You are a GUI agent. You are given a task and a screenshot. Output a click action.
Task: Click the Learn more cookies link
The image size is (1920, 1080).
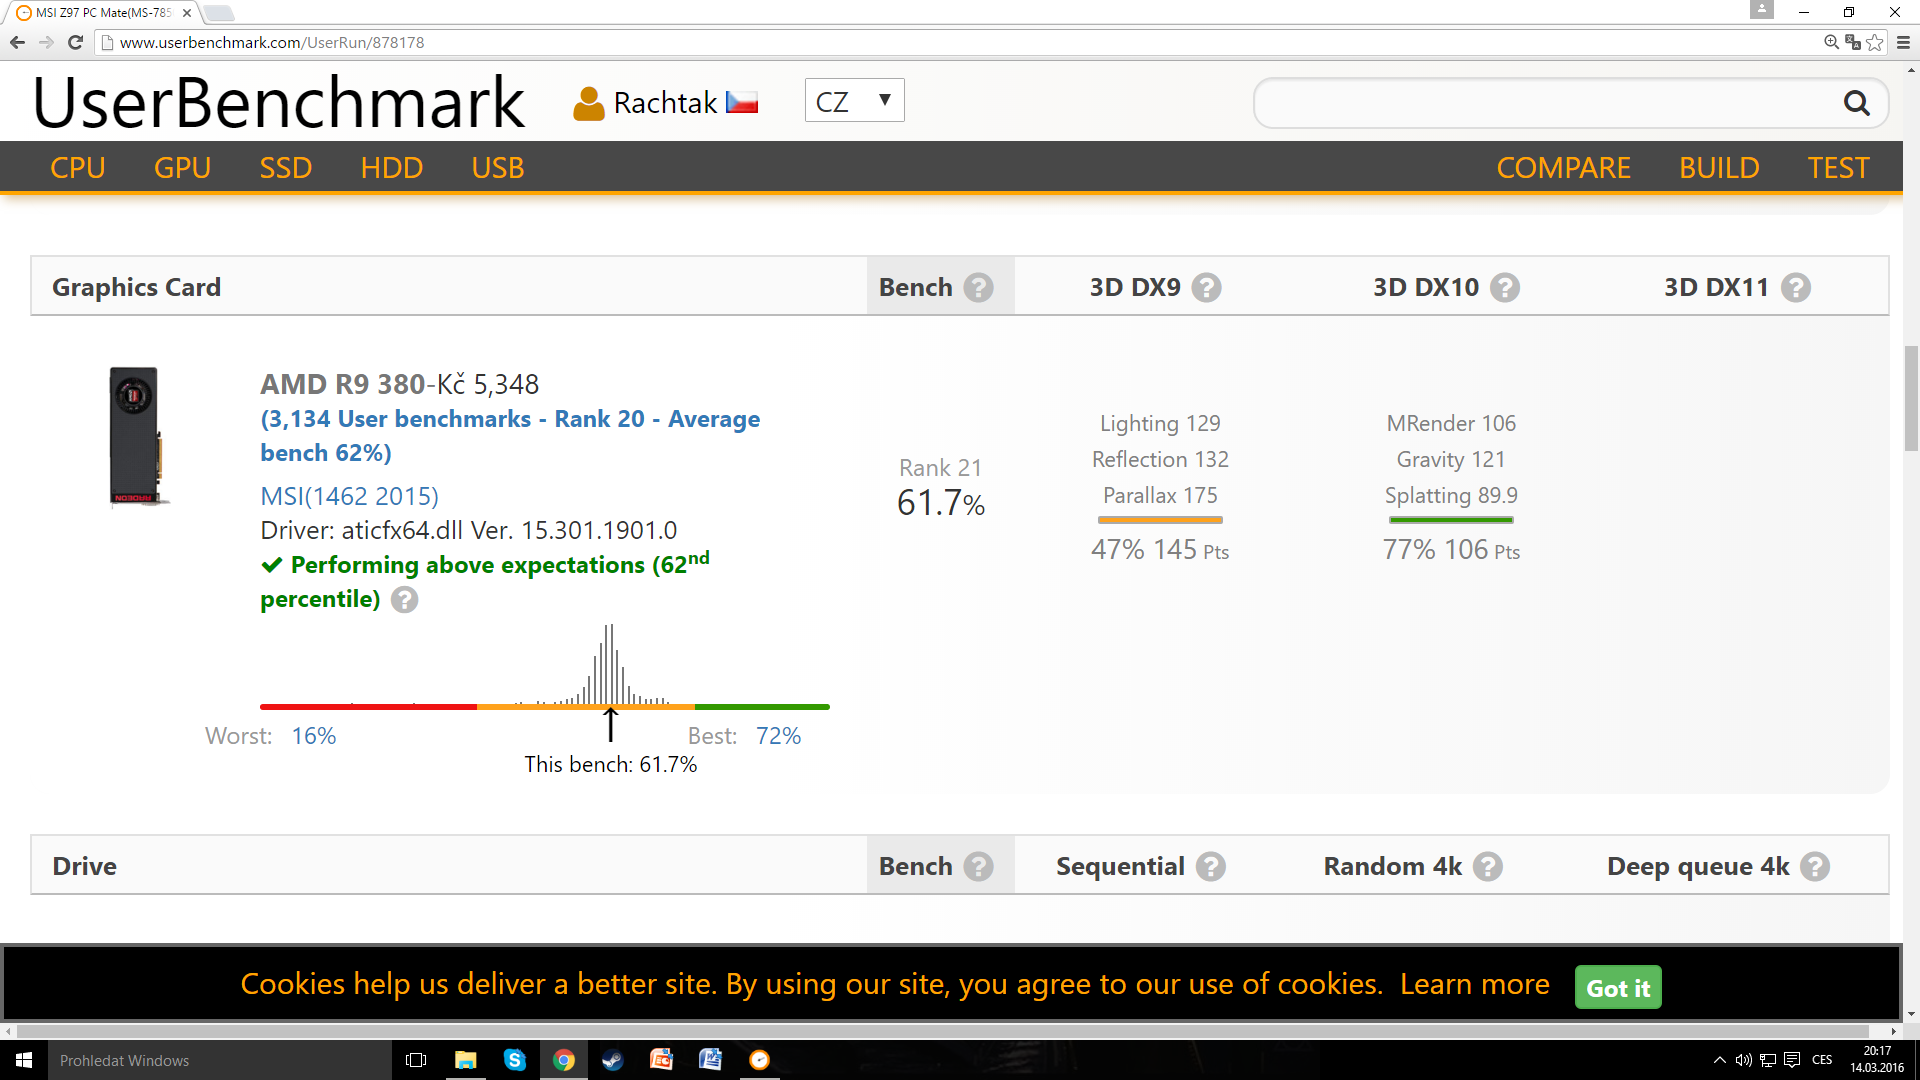1474,984
